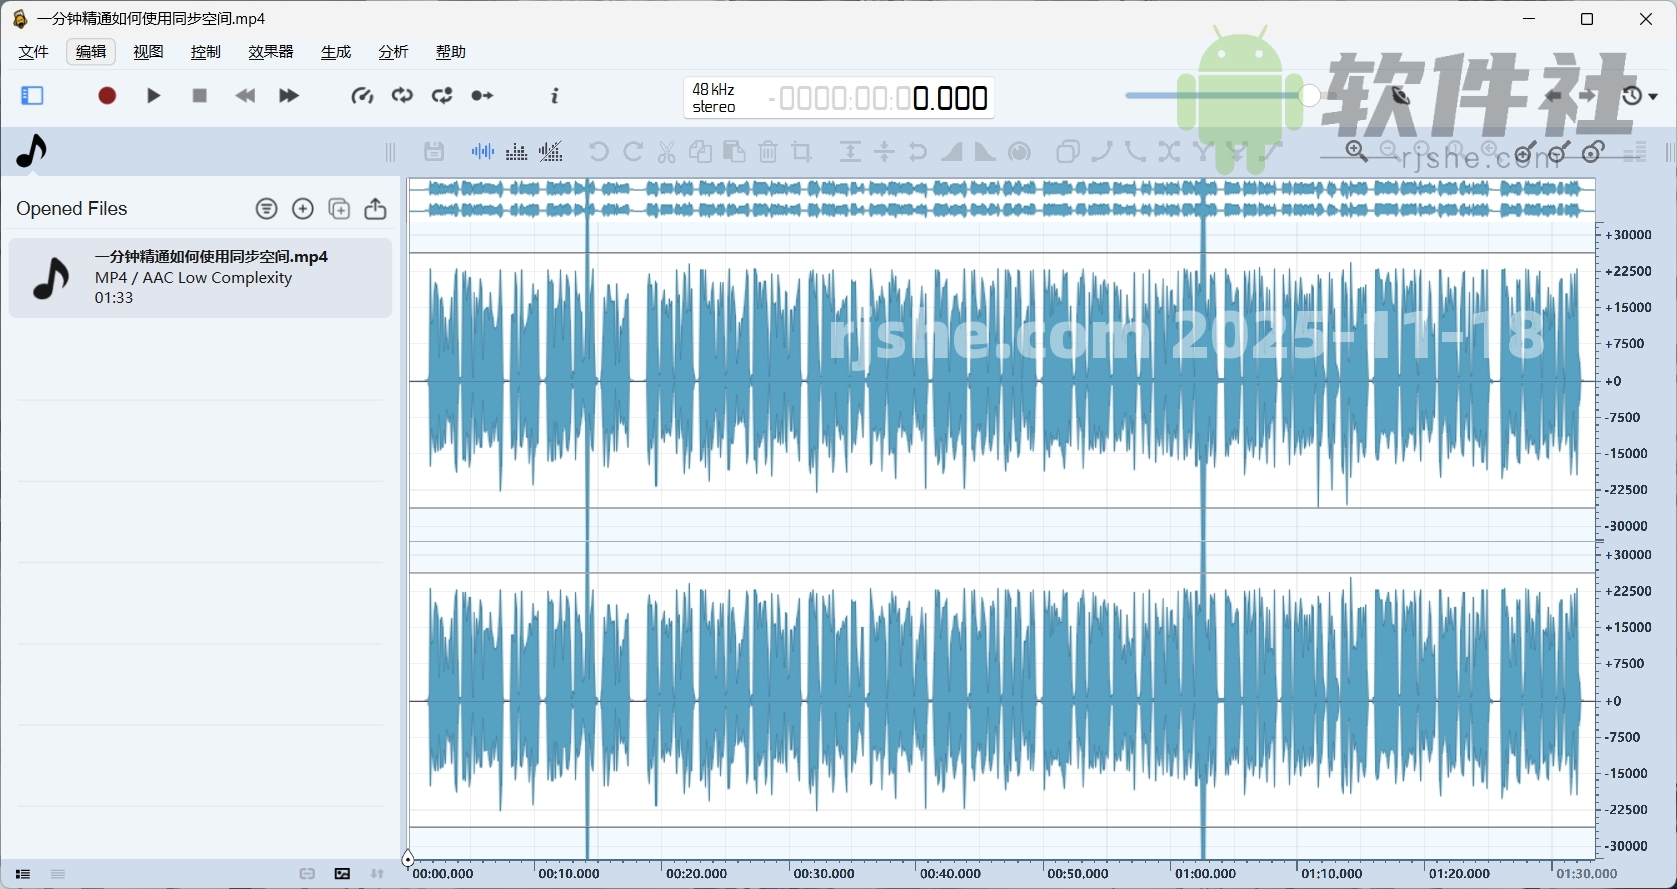Reverse the audio with the return arrow icon
Screen dimensions: 1677x889
[x=918, y=152]
